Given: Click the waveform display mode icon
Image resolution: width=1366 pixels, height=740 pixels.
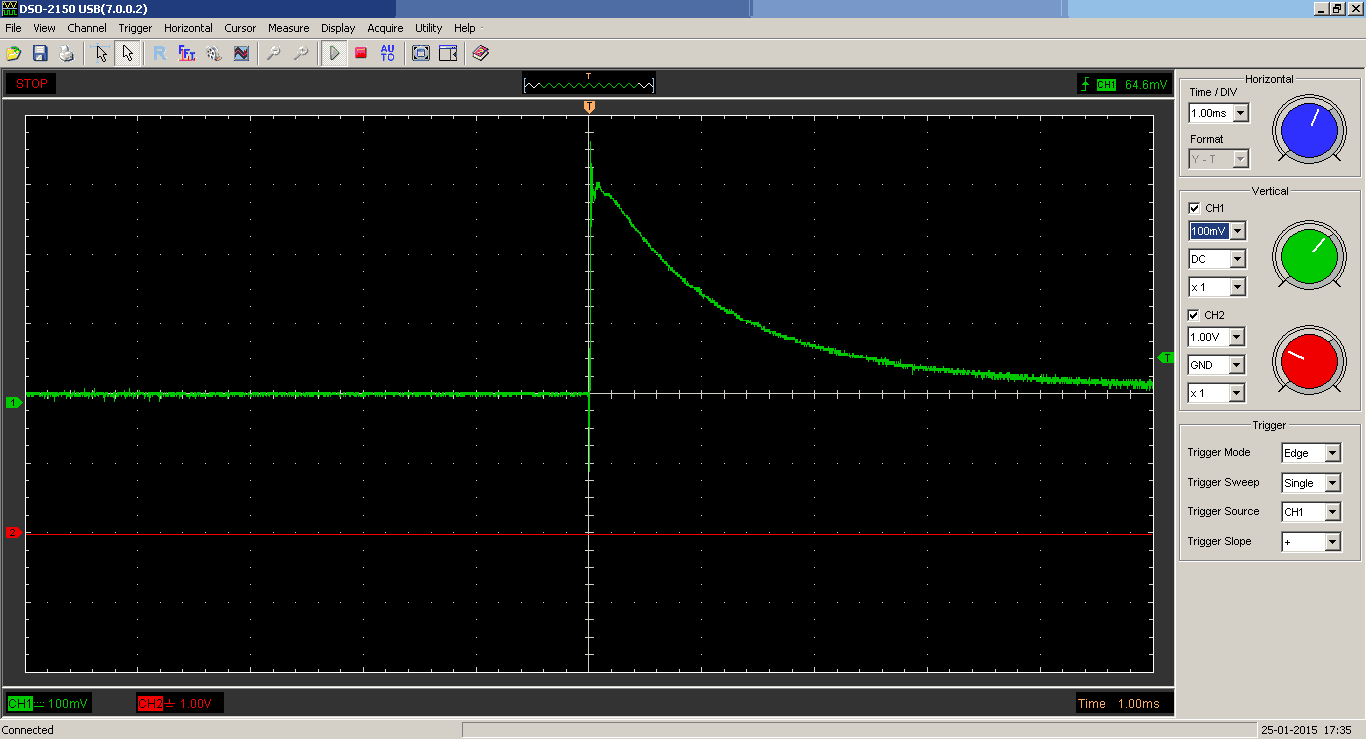Looking at the screenshot, I should [241, 53].
